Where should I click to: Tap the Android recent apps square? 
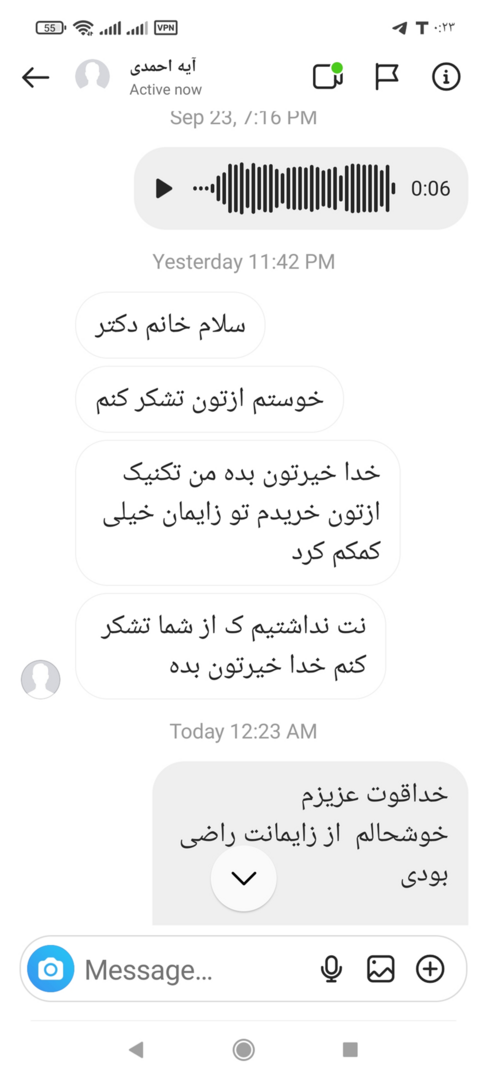pyautogui.click(x=351, y=1049)
